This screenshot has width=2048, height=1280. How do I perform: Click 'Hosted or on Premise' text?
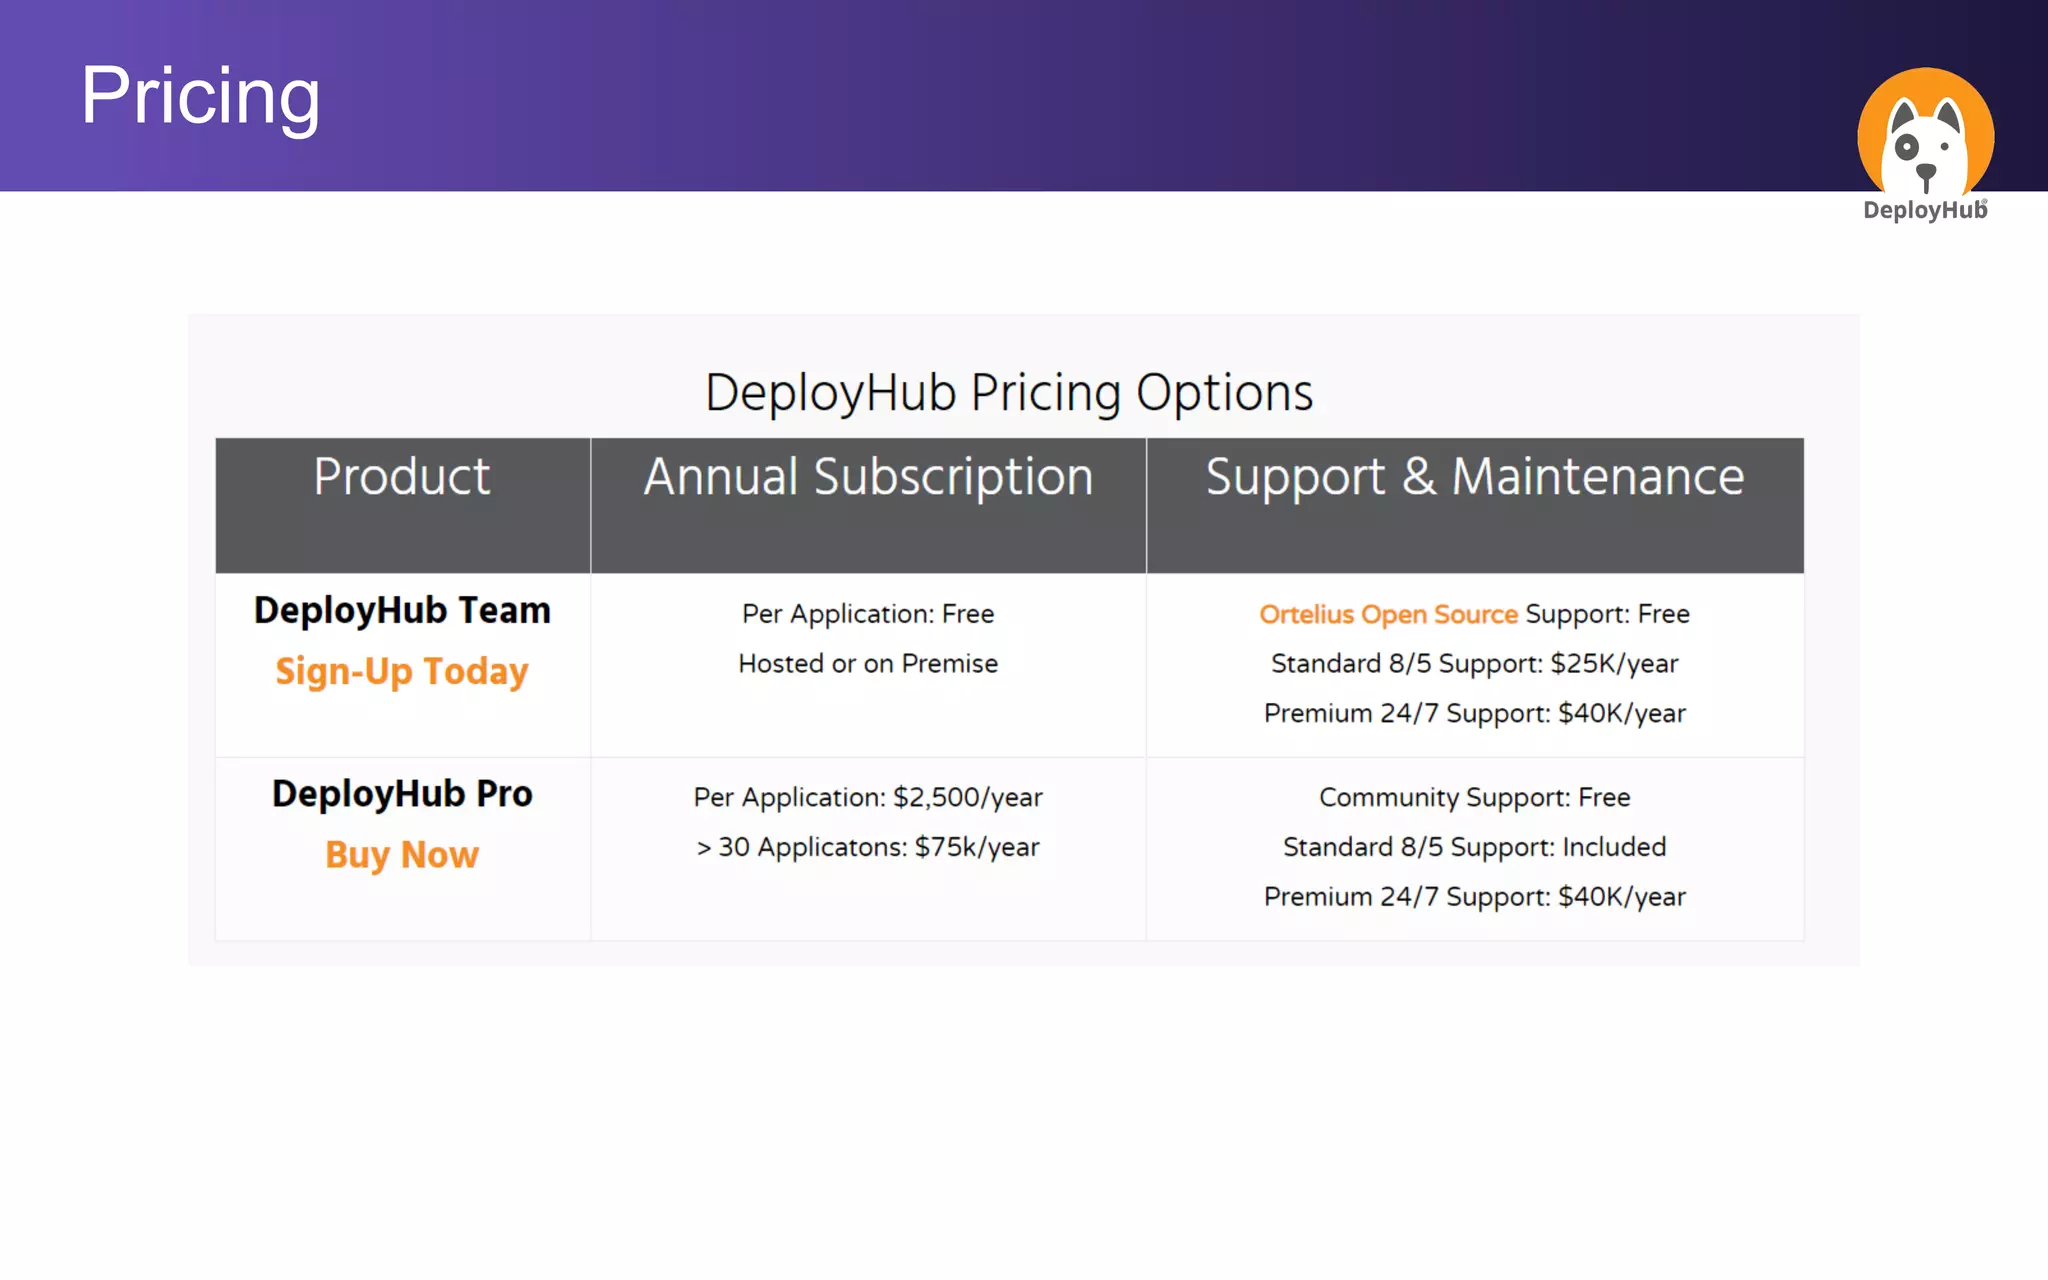click(868, 663)
